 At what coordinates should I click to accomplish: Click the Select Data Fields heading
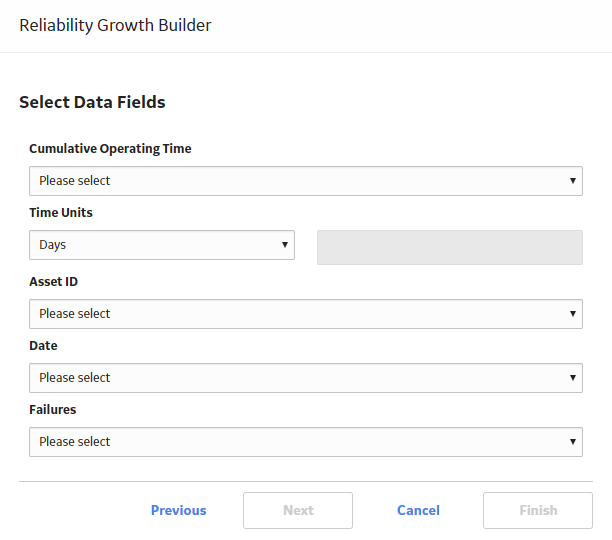coord(92,102)
